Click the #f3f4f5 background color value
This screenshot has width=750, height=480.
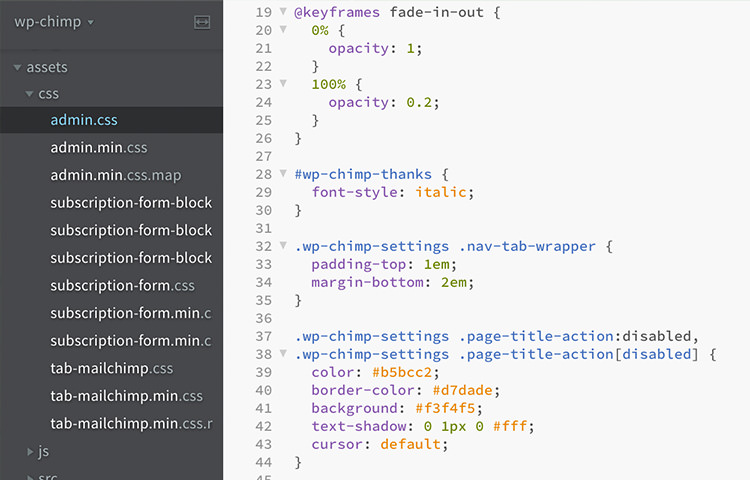click(x=424, y=409)
